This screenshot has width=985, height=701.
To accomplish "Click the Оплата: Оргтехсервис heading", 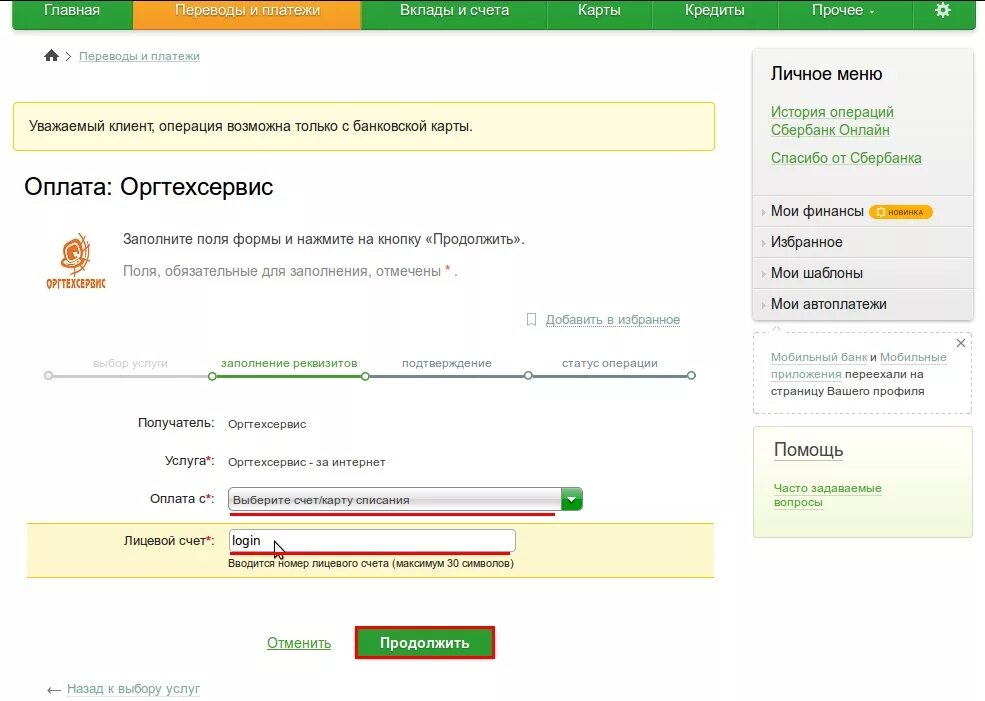I will pos(149,187).
